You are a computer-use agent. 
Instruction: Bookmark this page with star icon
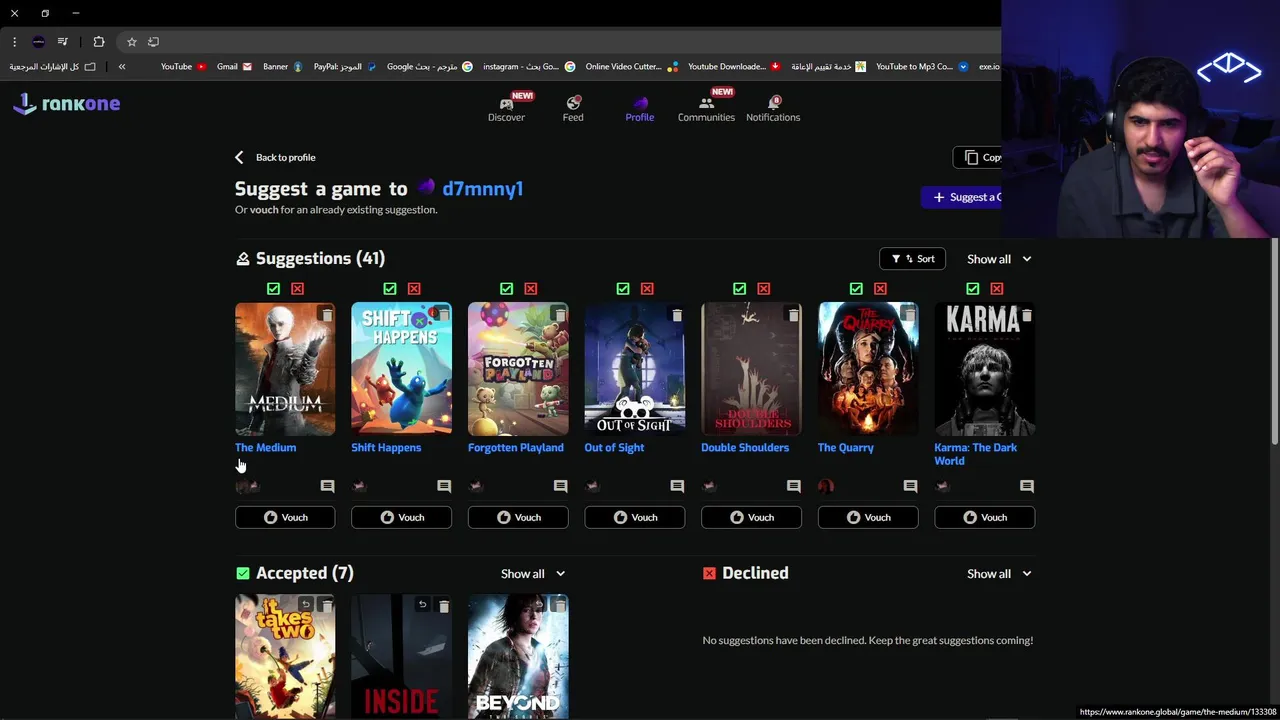pos(131,42)
